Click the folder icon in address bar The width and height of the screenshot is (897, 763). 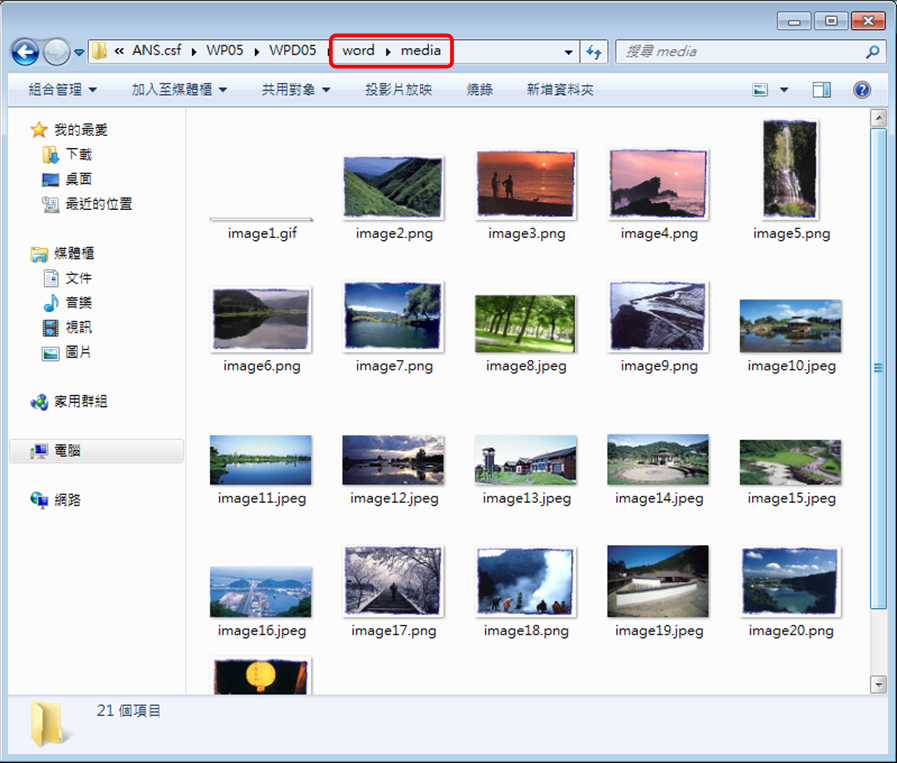(99, 51)
